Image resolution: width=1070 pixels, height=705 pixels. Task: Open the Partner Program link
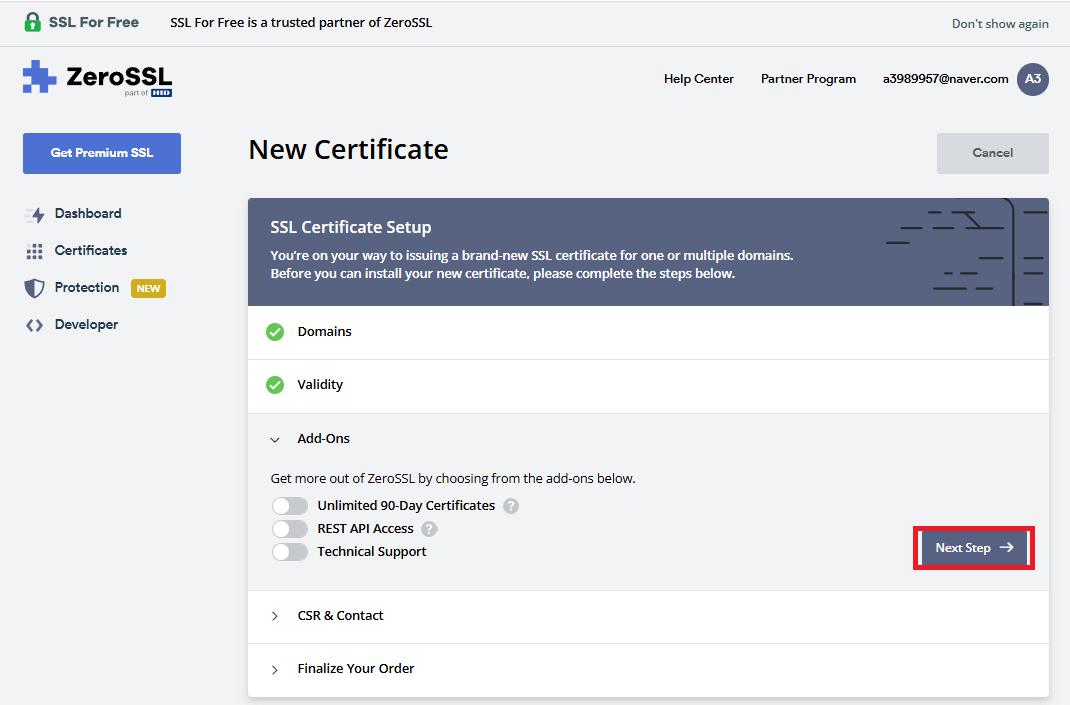[808, 79]
